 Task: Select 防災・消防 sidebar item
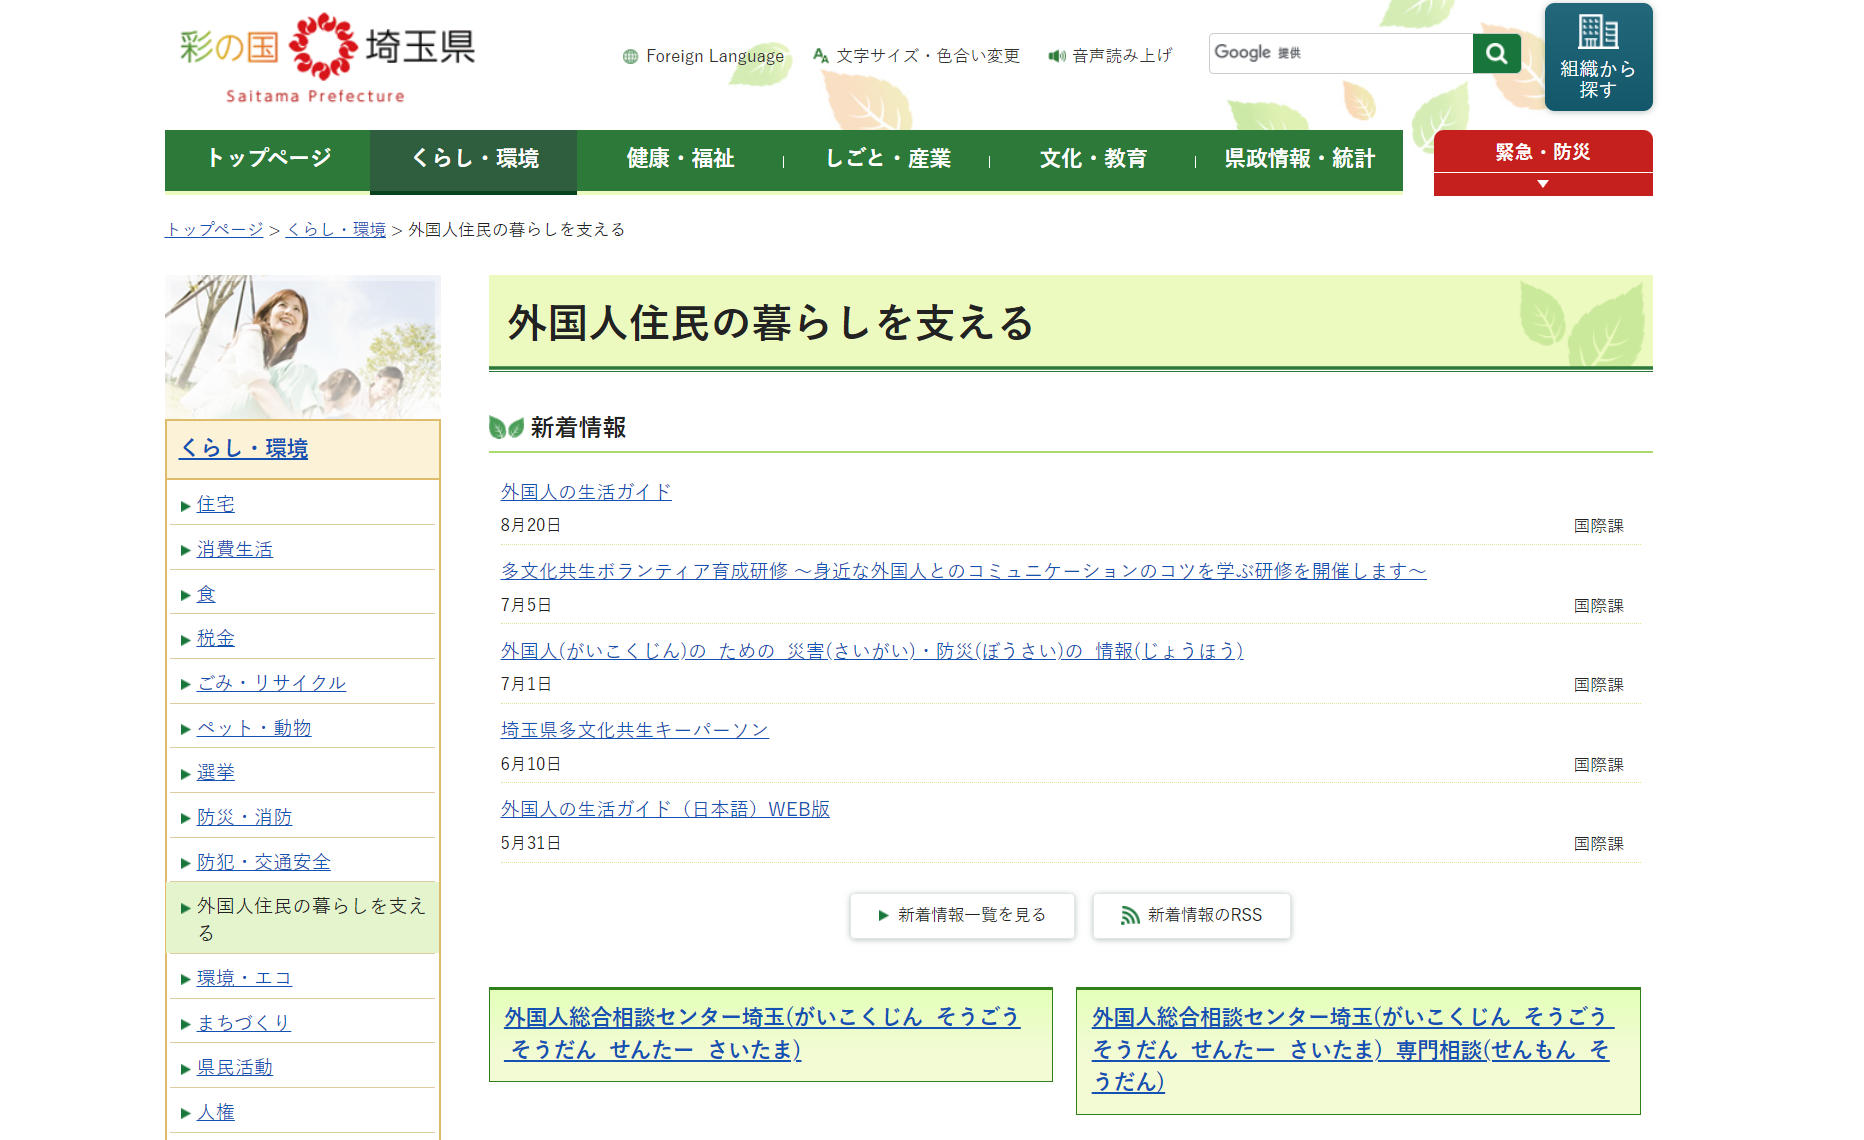pos(244,817)
